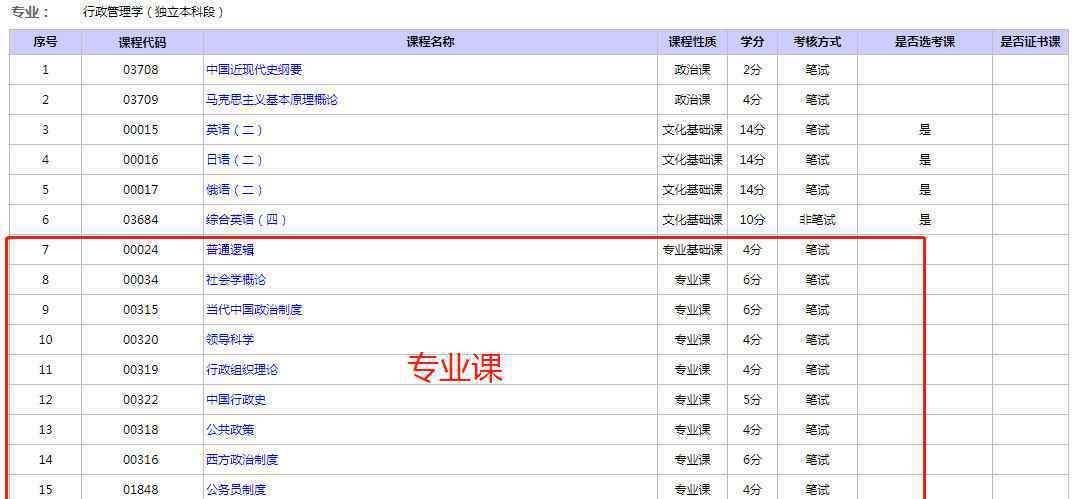Select course code 03708
1088x499 pixels.
click(141, 70)
